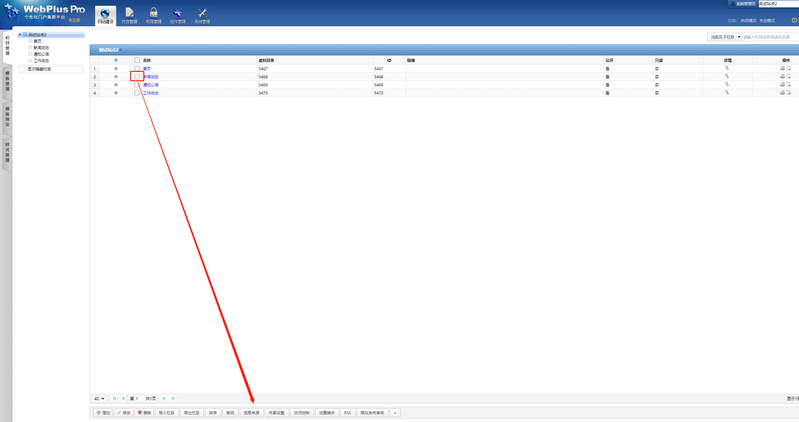Open the page size dropdown showing 40
The image size is (799, 422).
pyautogui.click(x=98, y=398)
